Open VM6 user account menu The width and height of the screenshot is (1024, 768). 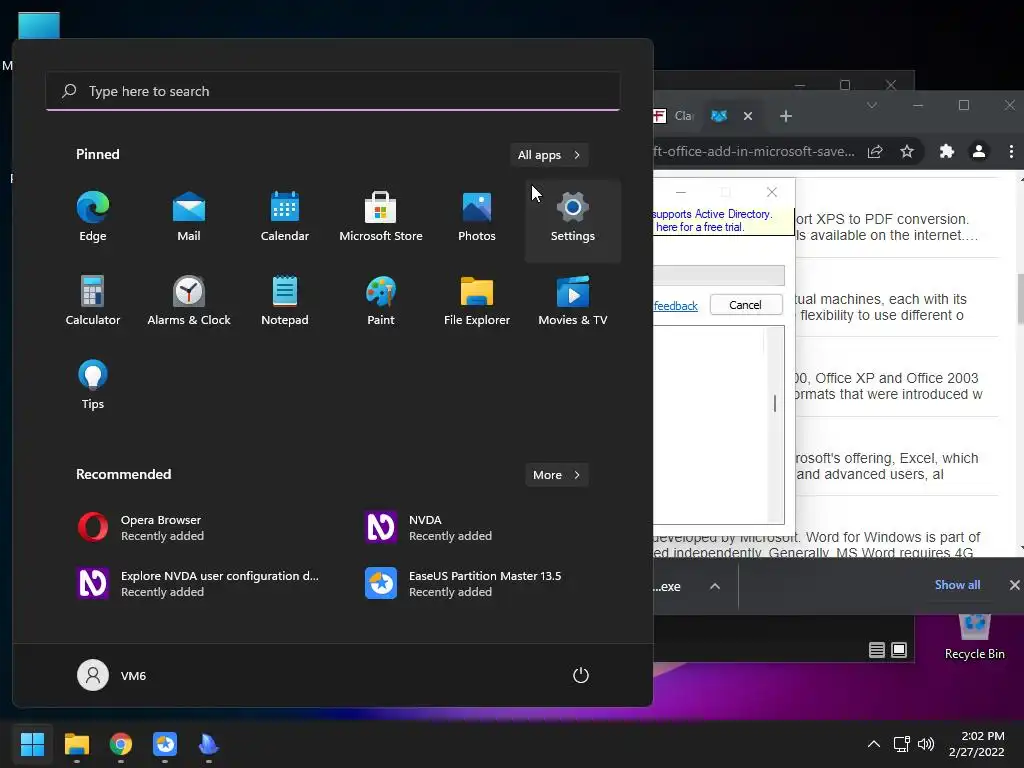pos(112,675)
